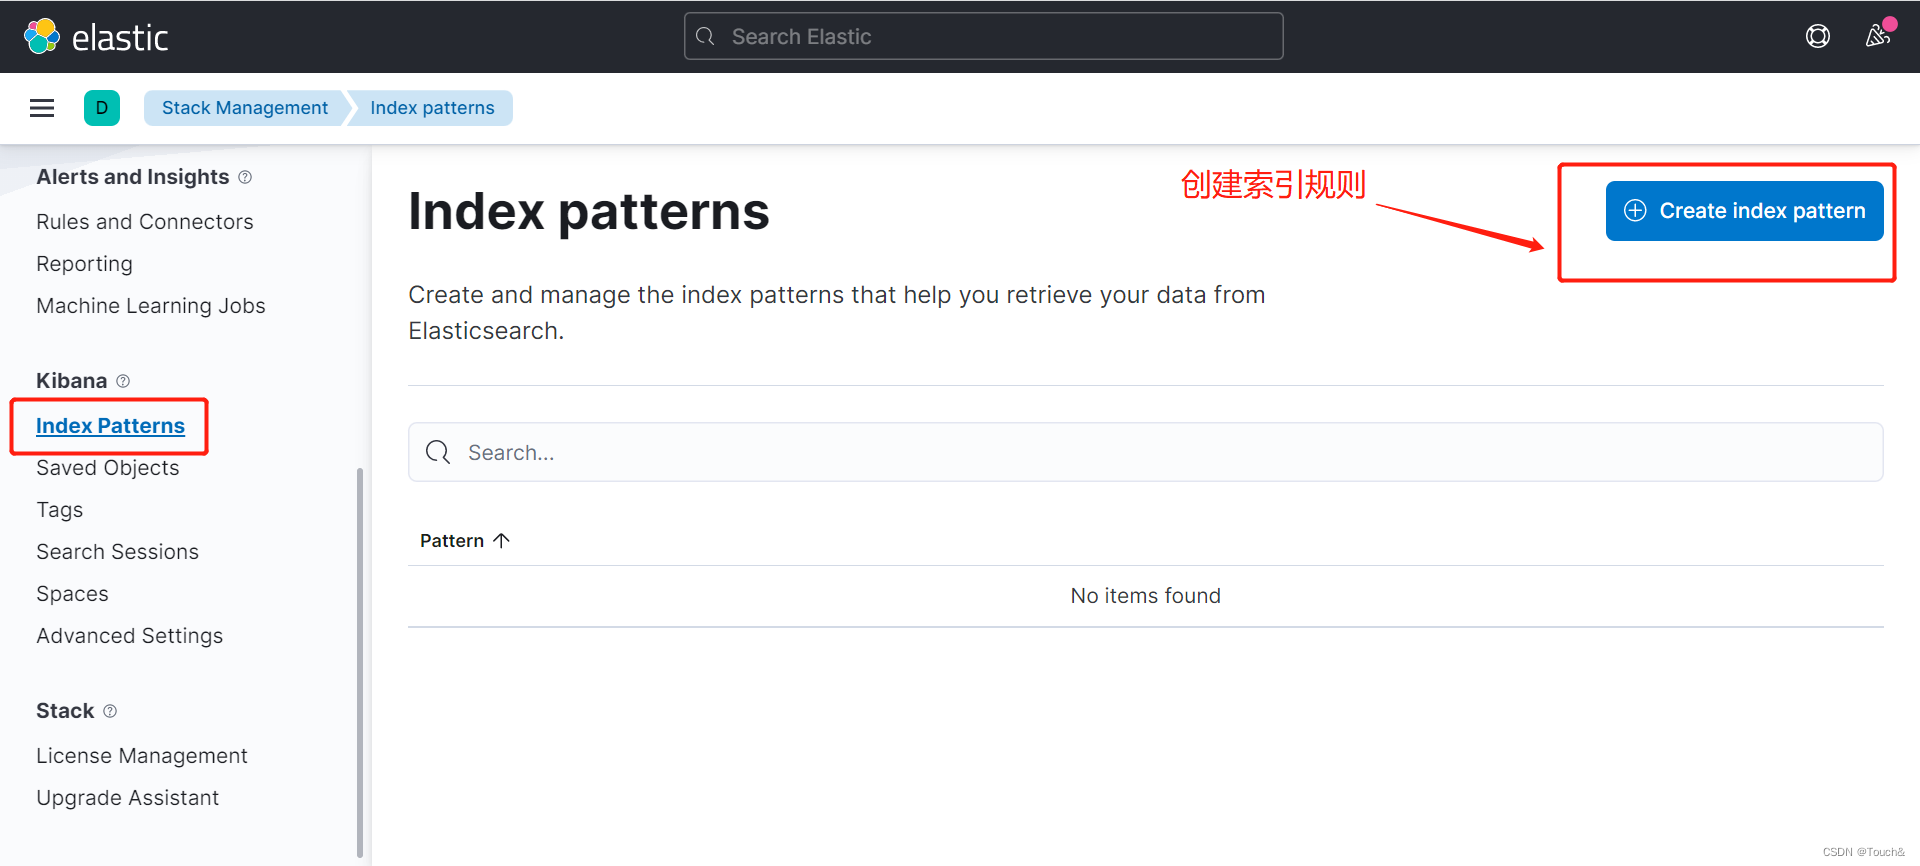Click the search magnifier in Search Elastic
Viewport: 1920px width, 866px height.
point(706,37)
